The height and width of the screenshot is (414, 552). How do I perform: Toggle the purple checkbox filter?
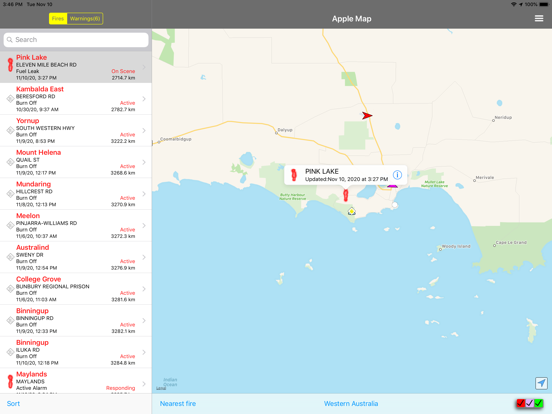pos(529,403)
